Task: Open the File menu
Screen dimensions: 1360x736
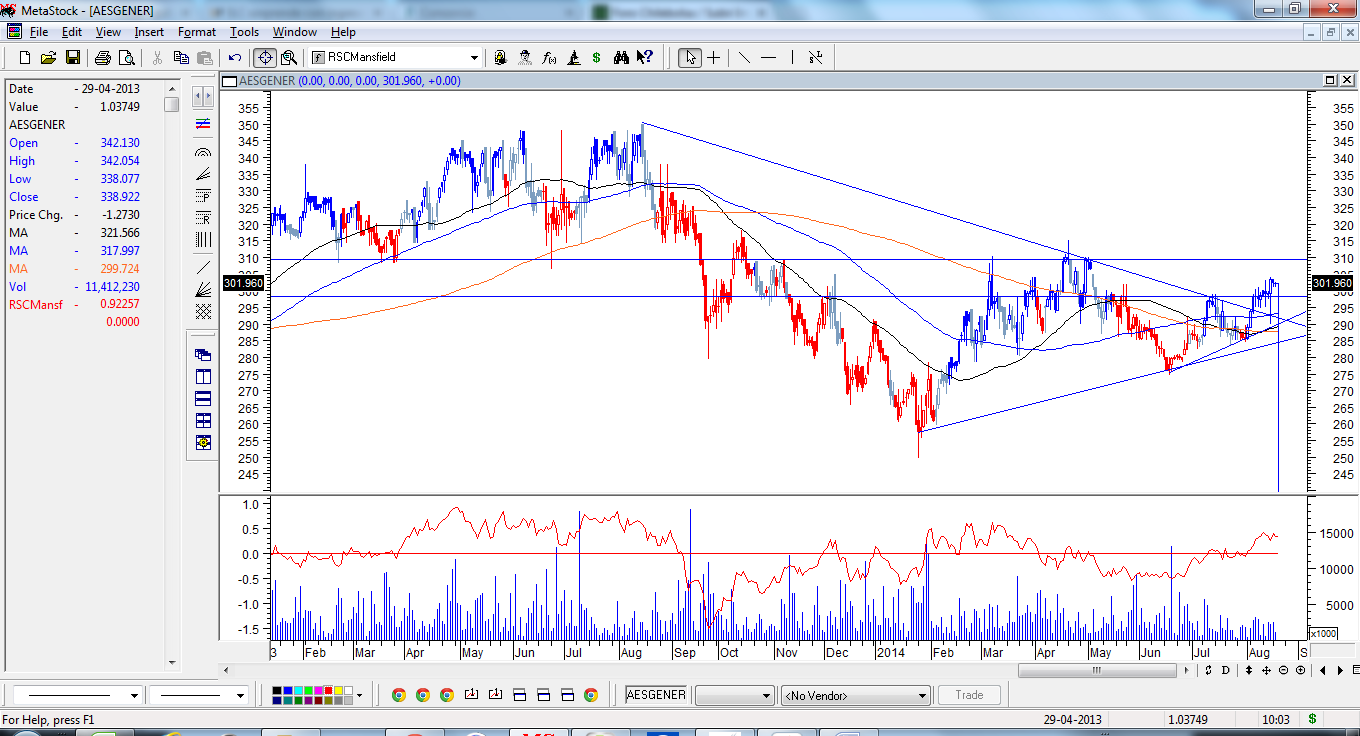Action: point(39,32)
